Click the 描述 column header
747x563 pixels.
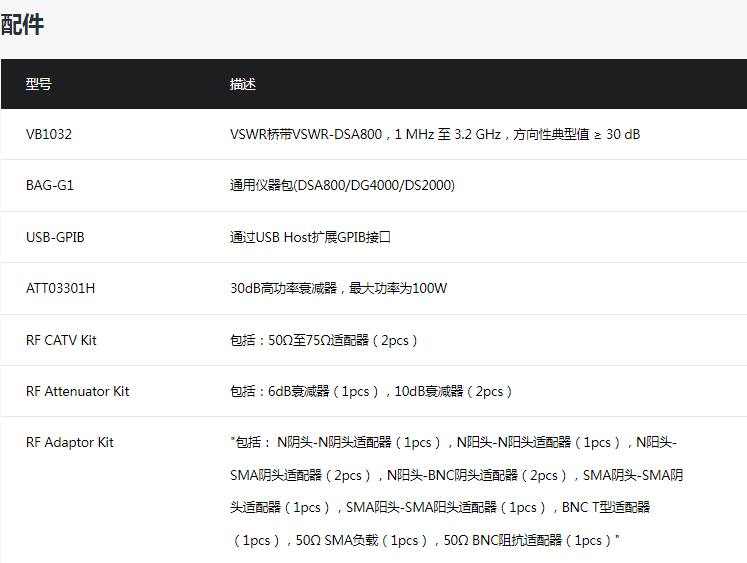coord(242,84)
